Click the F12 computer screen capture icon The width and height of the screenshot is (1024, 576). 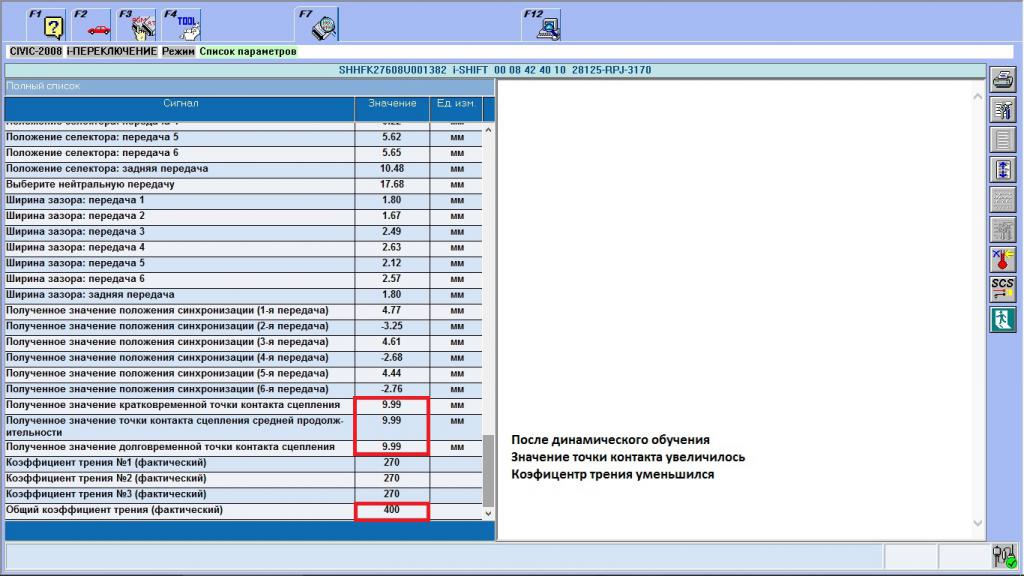546,25
